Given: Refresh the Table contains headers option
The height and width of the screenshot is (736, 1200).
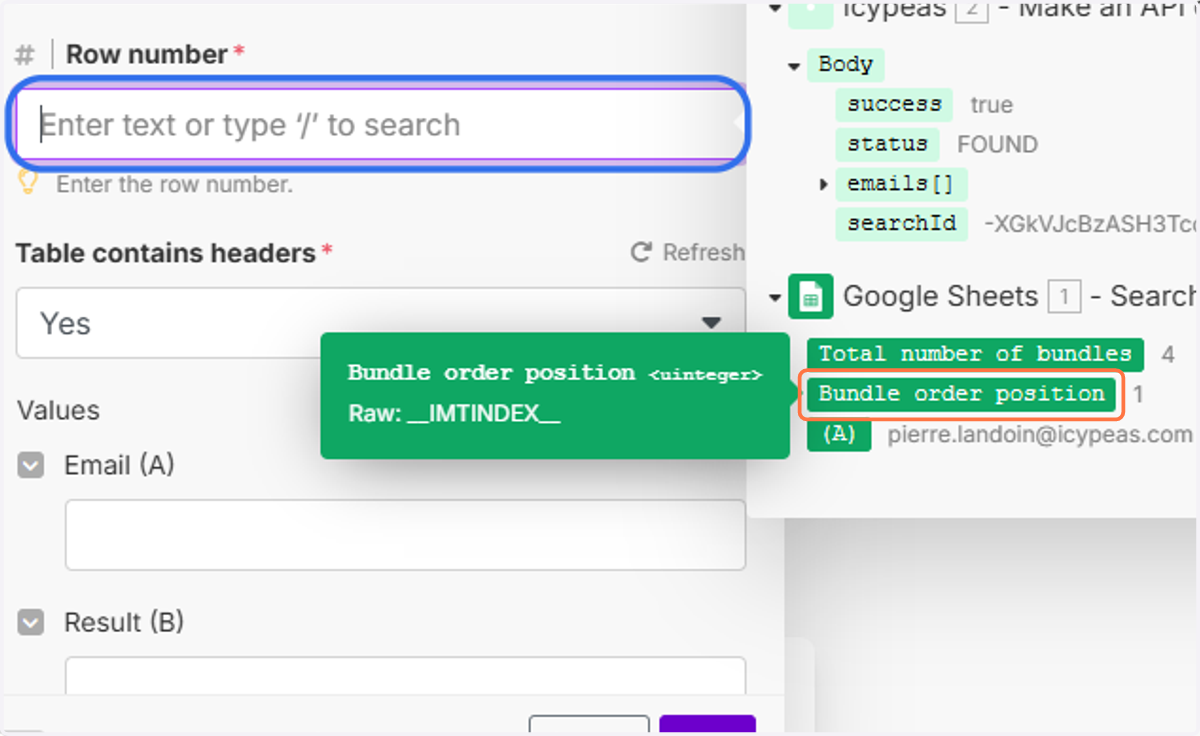Looking at the screenshot, I should pyautogui.click(x=688, y=253).
